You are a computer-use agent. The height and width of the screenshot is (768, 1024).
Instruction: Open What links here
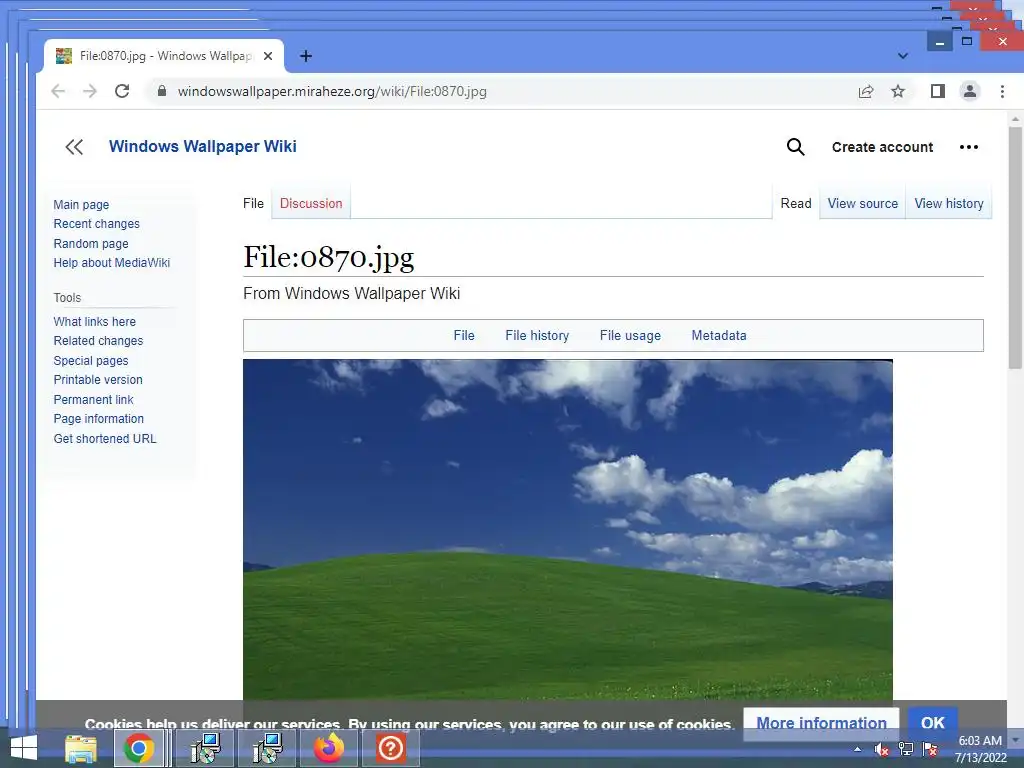[95, 321]
